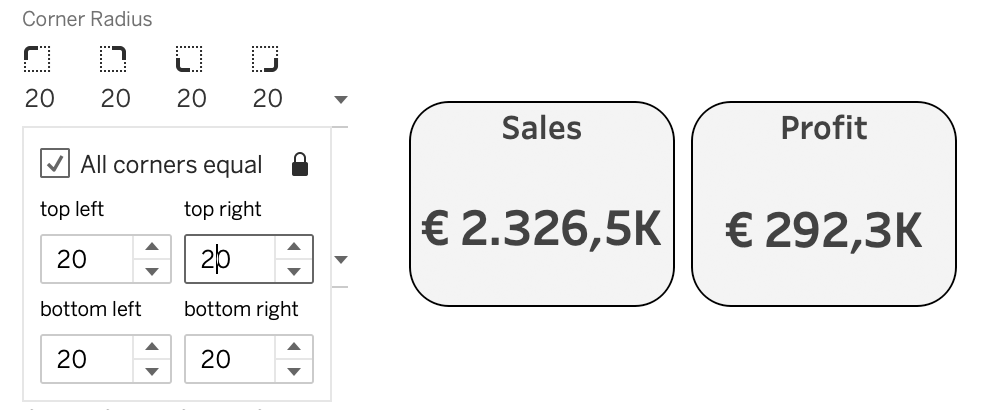Click the top-left corner radius icon

(x=37, y=60)
